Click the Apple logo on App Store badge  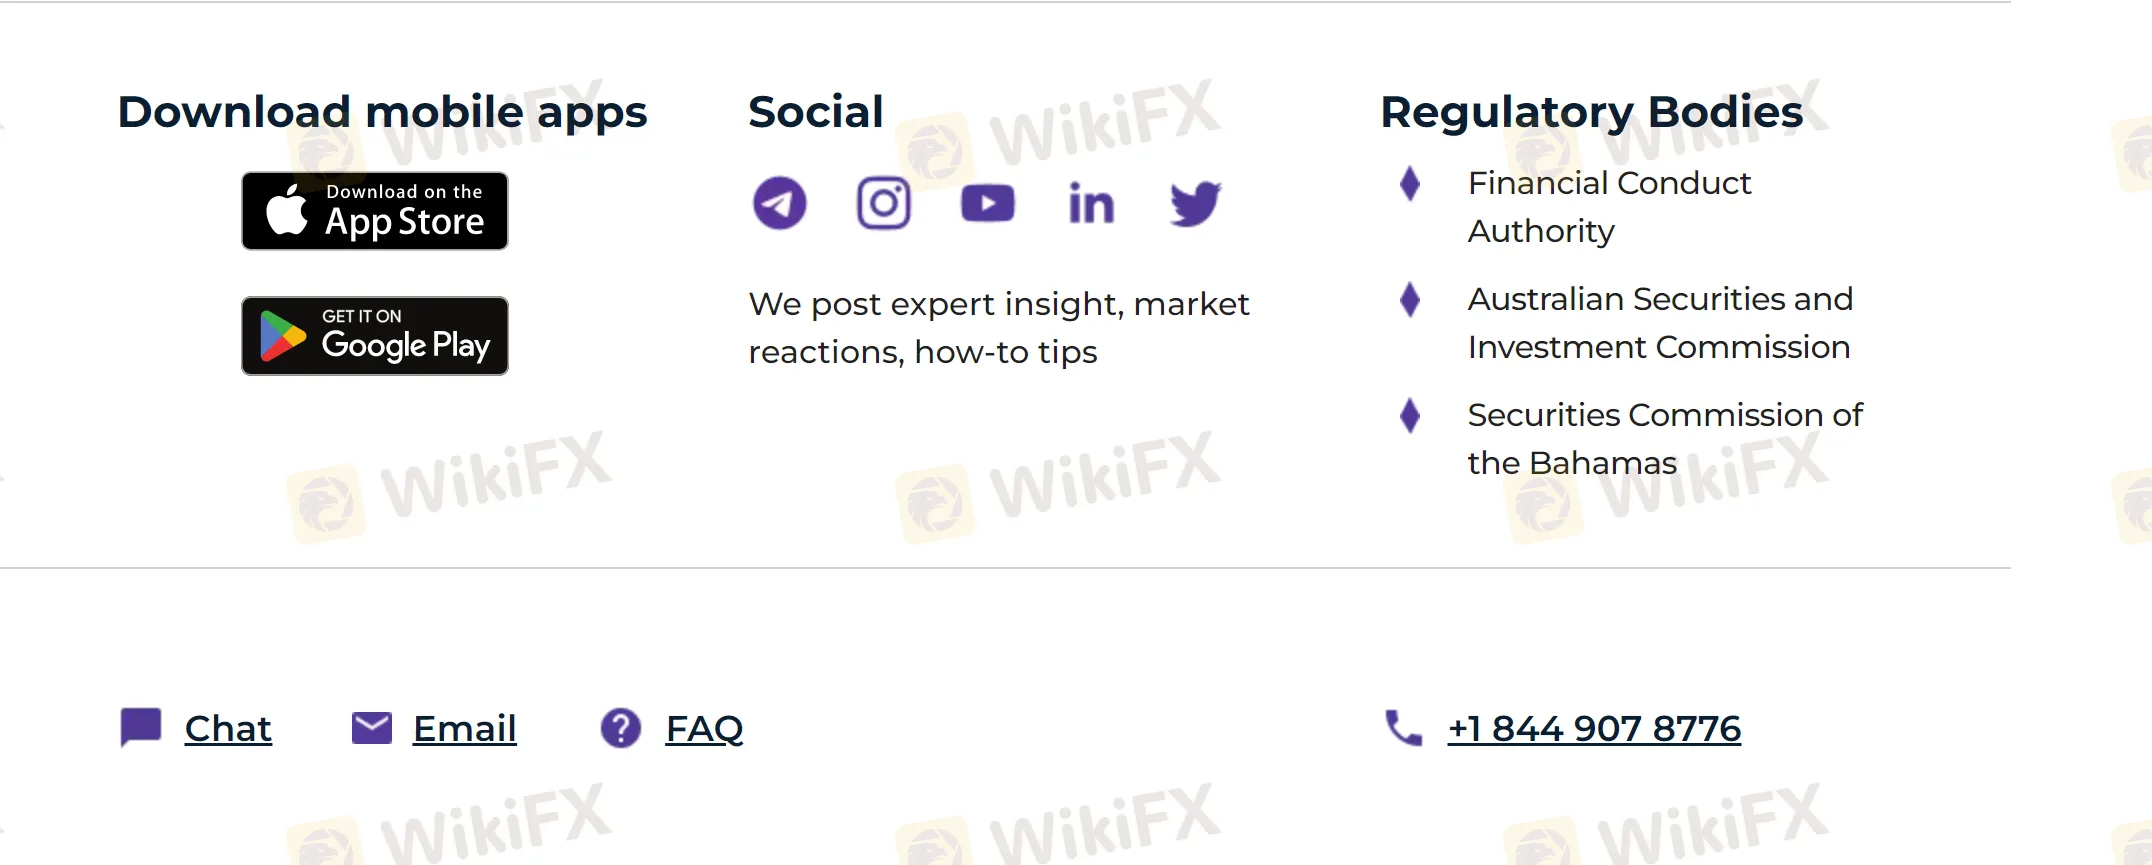287,210
